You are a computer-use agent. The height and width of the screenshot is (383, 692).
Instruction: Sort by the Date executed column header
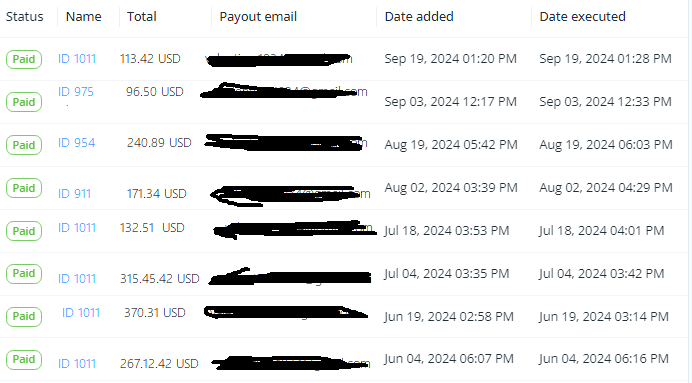(583, 17)
